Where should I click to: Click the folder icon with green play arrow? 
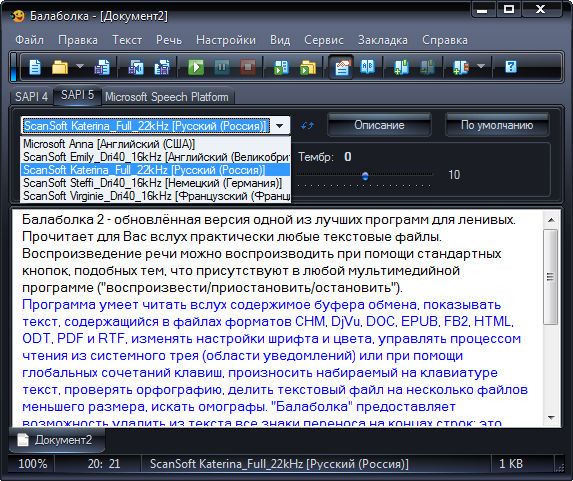click(308, 67)
